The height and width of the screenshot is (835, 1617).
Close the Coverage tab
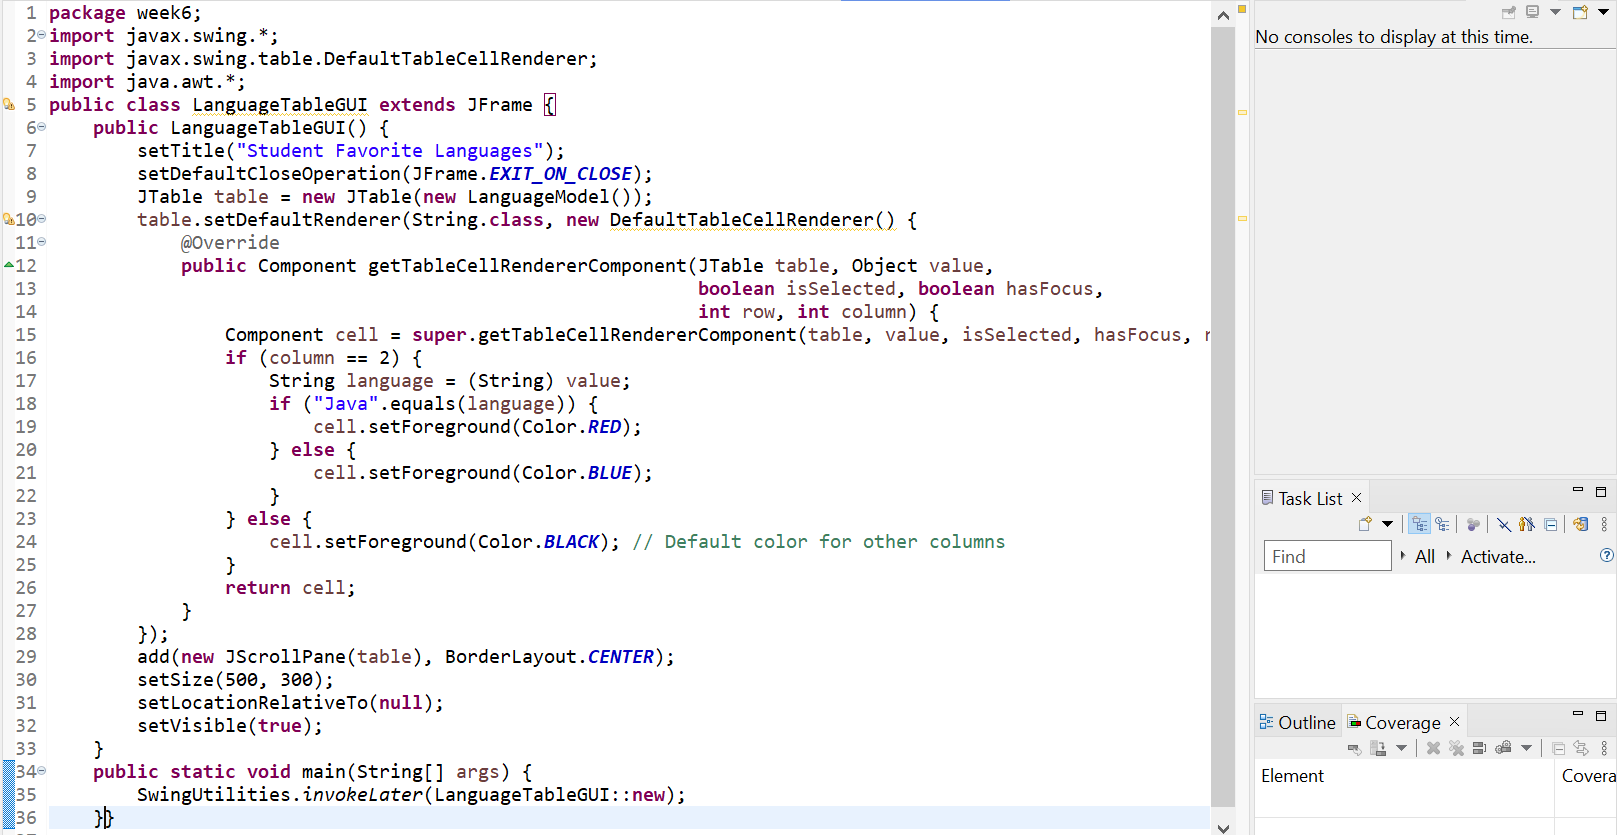(1454, 721)
